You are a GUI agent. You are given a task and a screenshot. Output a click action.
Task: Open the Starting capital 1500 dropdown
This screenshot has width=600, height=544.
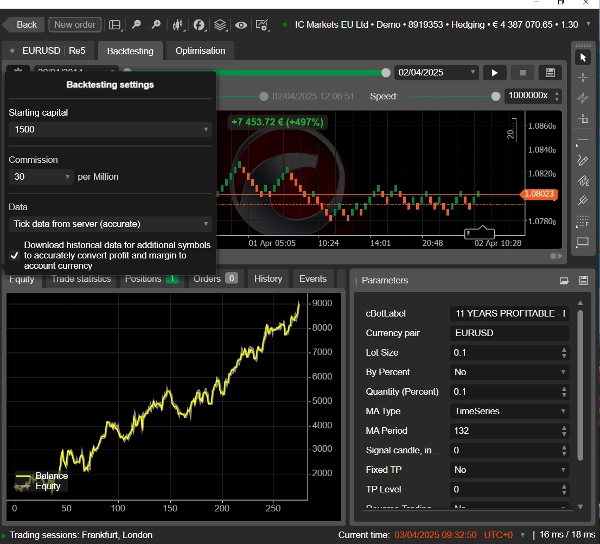tap(110, 129)
